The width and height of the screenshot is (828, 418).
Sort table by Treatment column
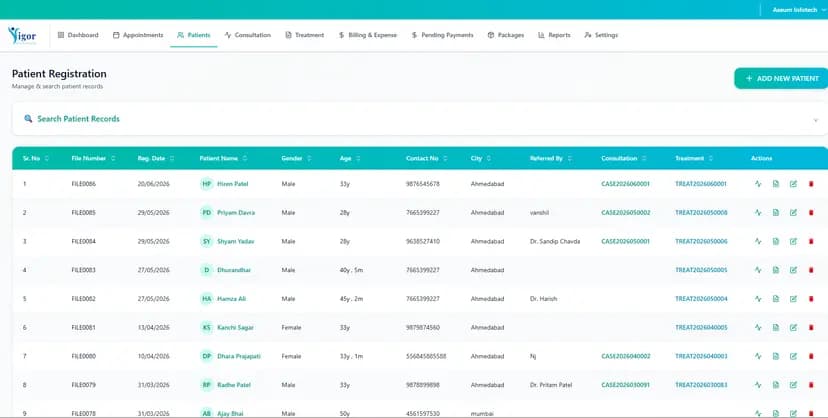click(x=711, y=158)
